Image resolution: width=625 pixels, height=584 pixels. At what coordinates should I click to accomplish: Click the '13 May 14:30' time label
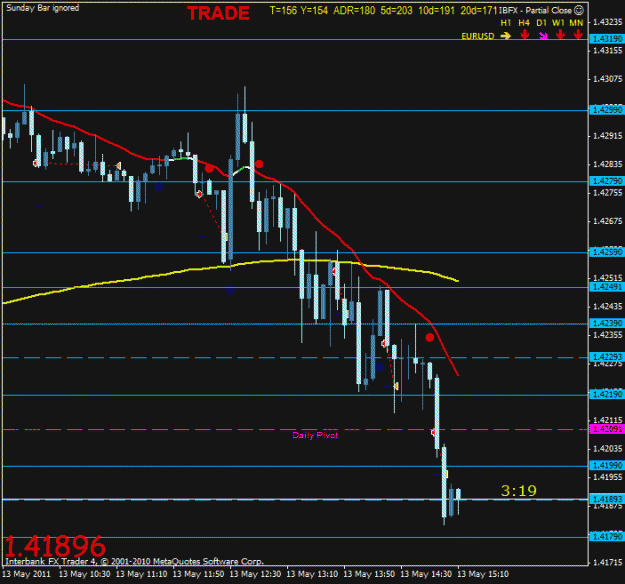coord(426,574)
